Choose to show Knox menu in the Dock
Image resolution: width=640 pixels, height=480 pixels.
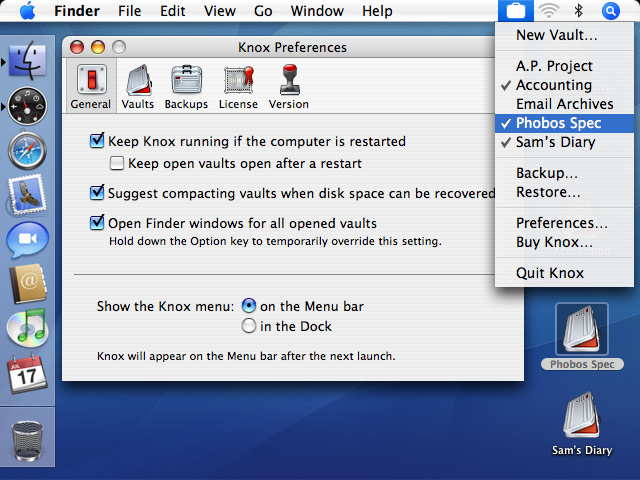[249, 326]
